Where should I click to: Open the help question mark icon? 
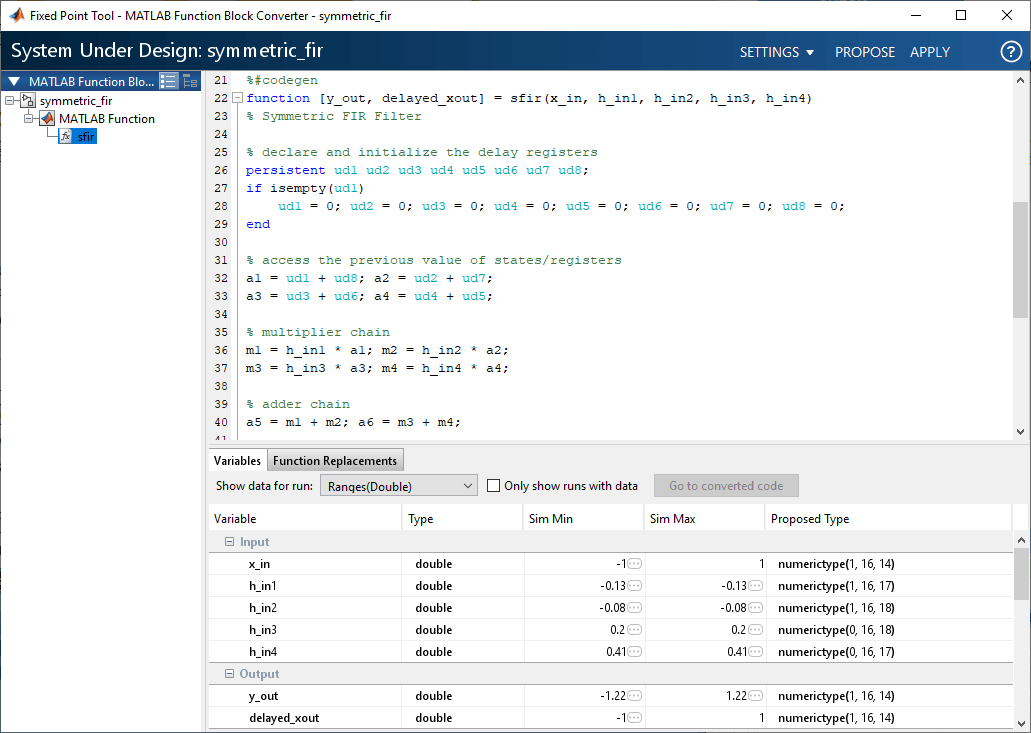point(1010,52)
